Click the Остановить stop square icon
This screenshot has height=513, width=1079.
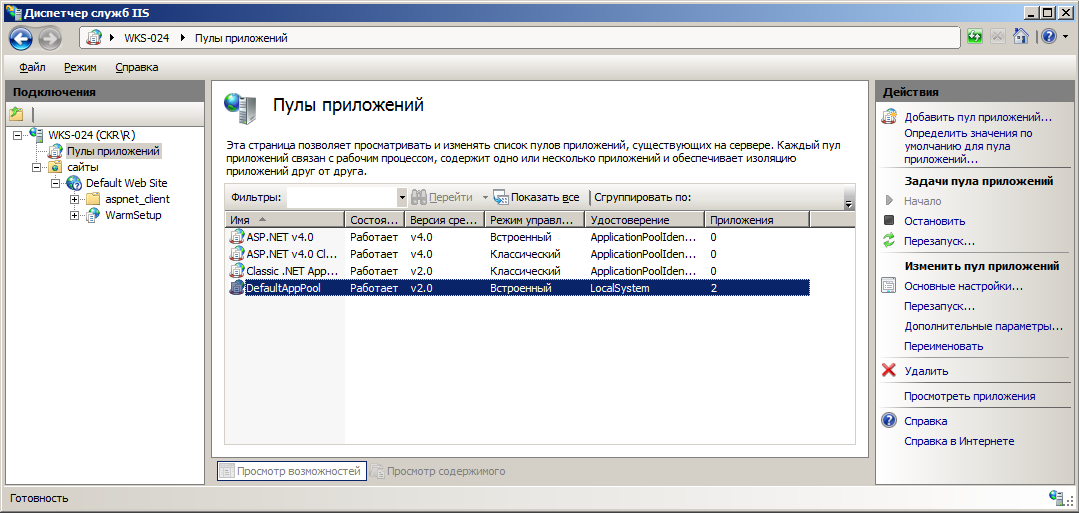click(888, 221)
